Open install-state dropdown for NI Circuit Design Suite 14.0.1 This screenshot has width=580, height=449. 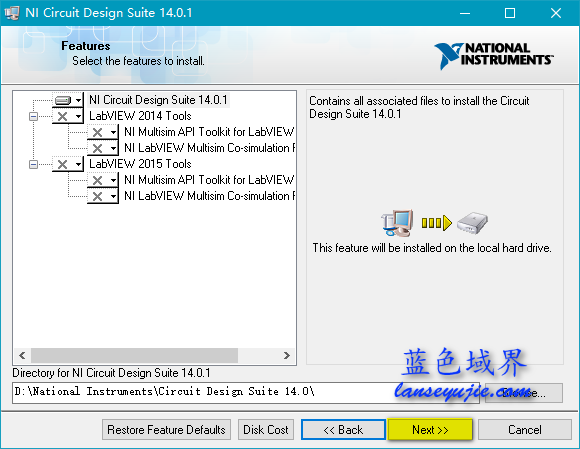[x=68, y=100]
